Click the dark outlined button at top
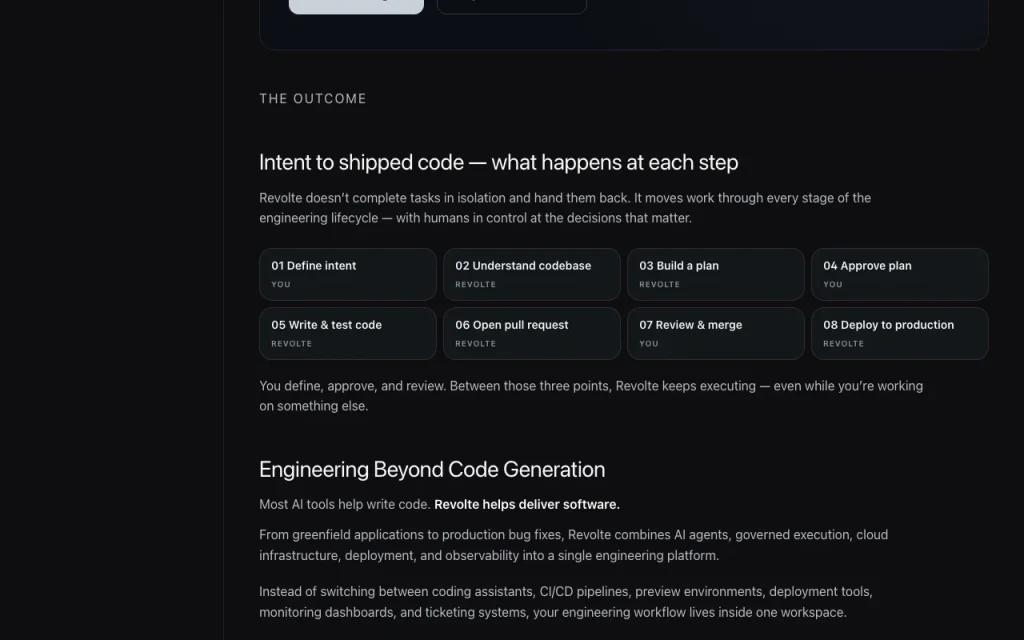 coord(511,6)
